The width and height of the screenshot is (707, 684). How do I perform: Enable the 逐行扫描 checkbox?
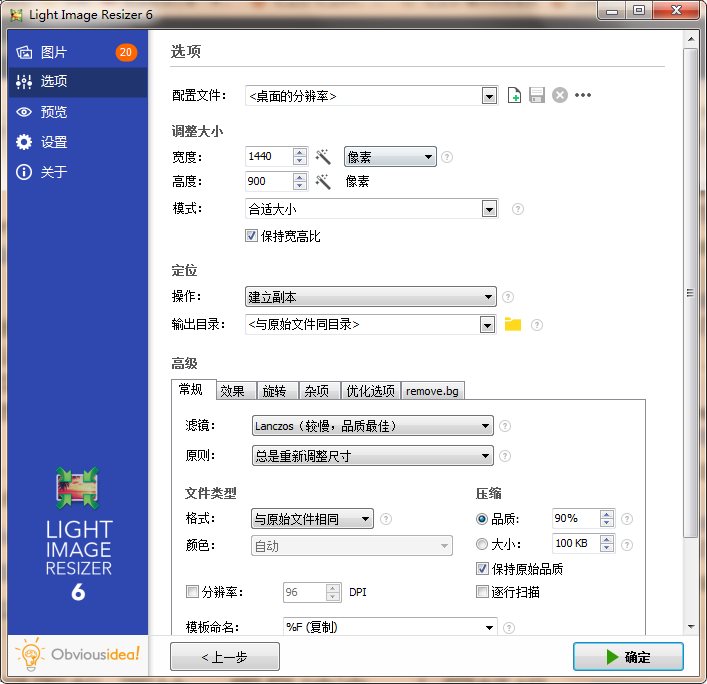[x=483, y=592]
